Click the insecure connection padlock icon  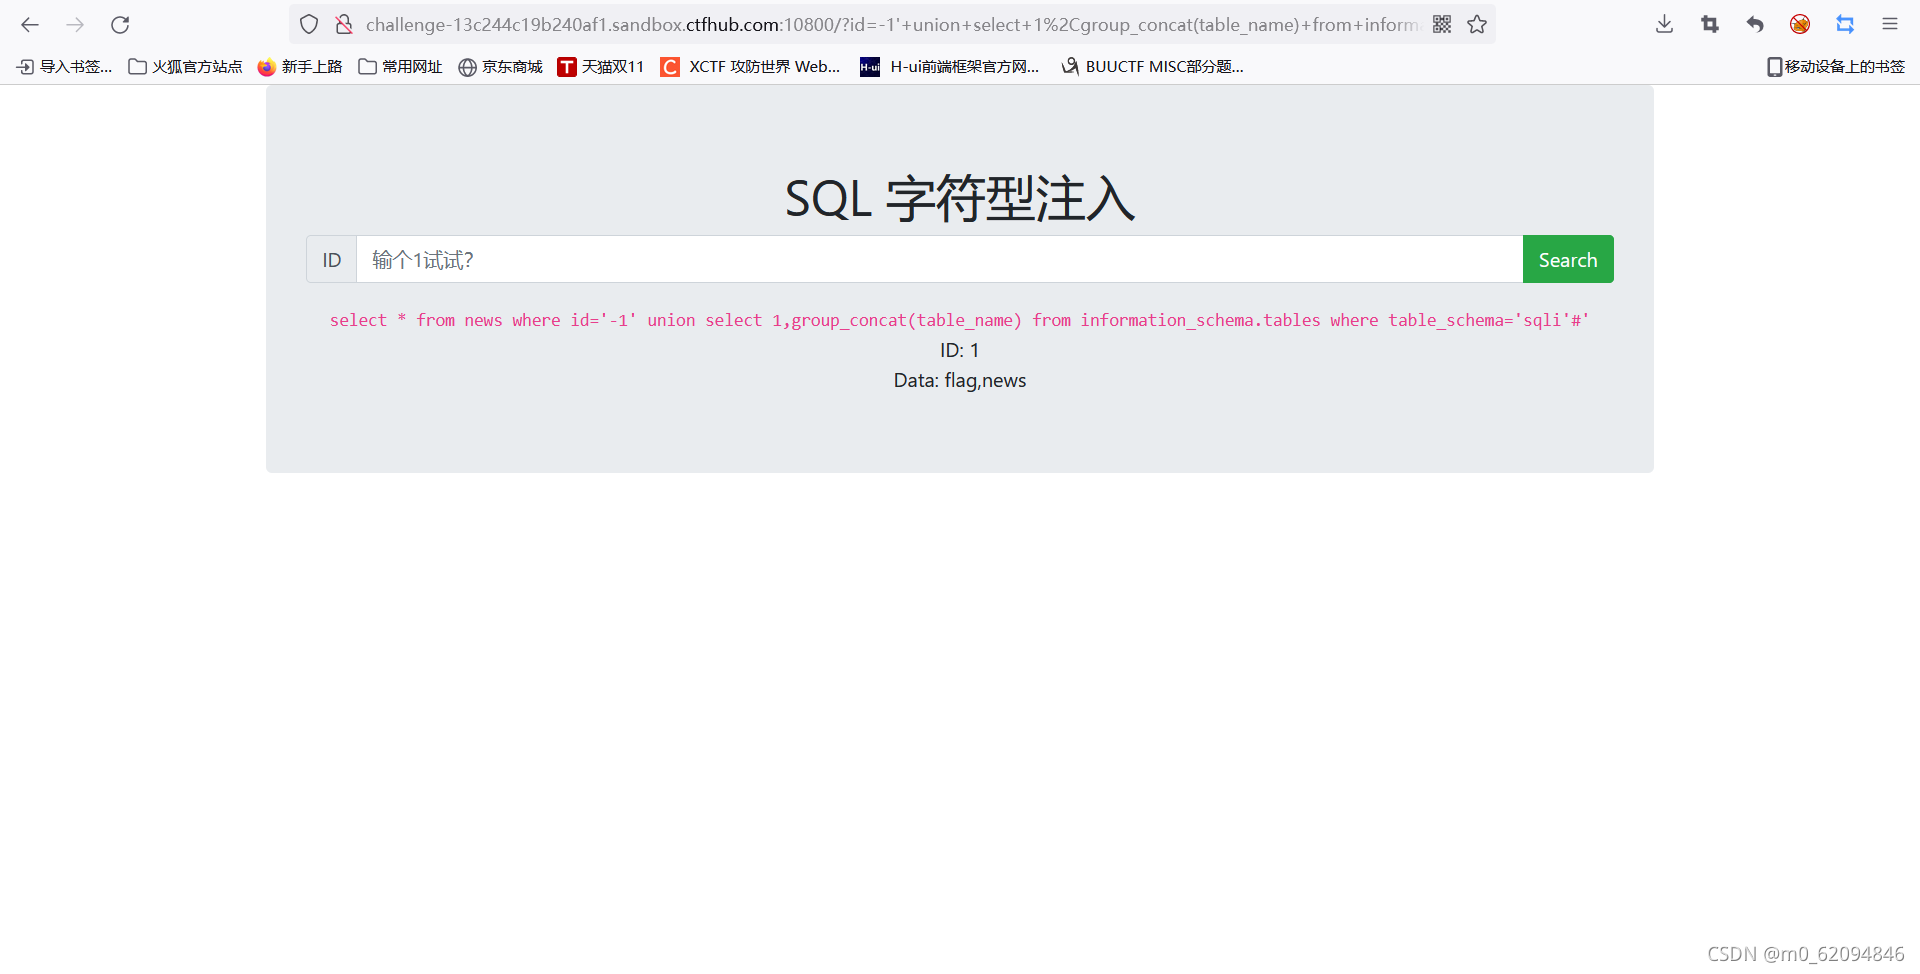pos(345,24)
